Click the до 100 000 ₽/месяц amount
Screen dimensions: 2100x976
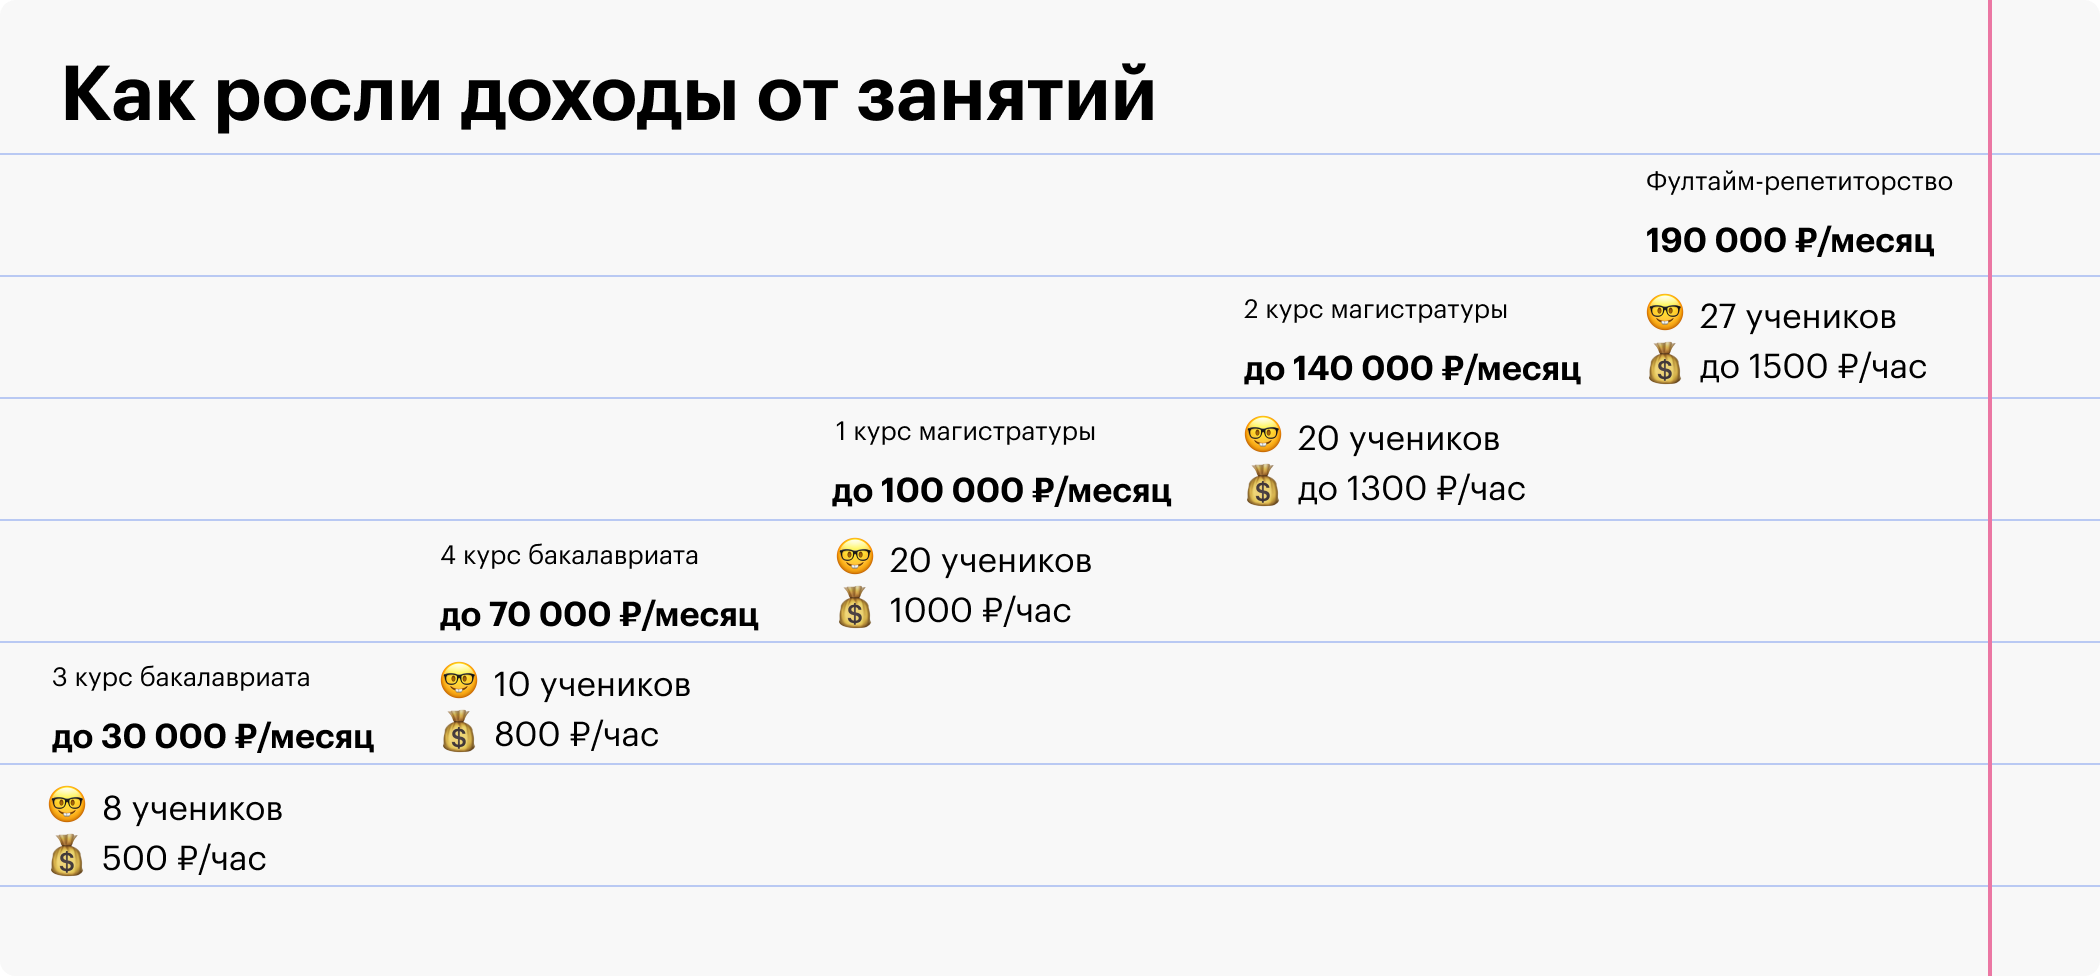pos(1001,491)
